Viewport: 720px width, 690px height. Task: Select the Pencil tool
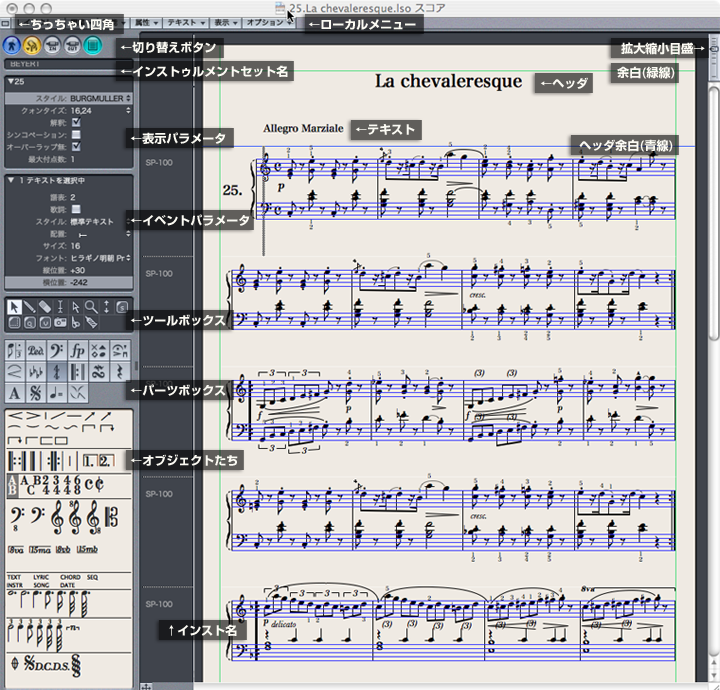point(29,307)
